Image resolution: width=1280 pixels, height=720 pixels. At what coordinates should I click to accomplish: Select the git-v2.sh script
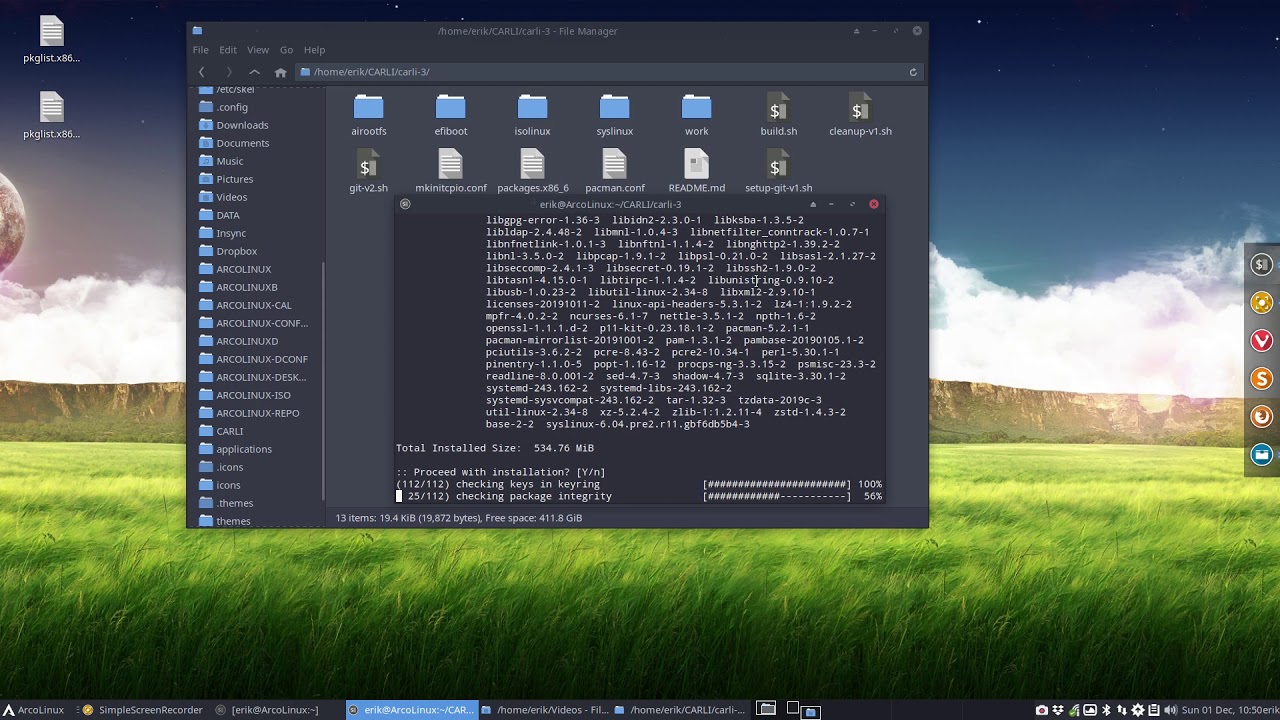point(369,172)
